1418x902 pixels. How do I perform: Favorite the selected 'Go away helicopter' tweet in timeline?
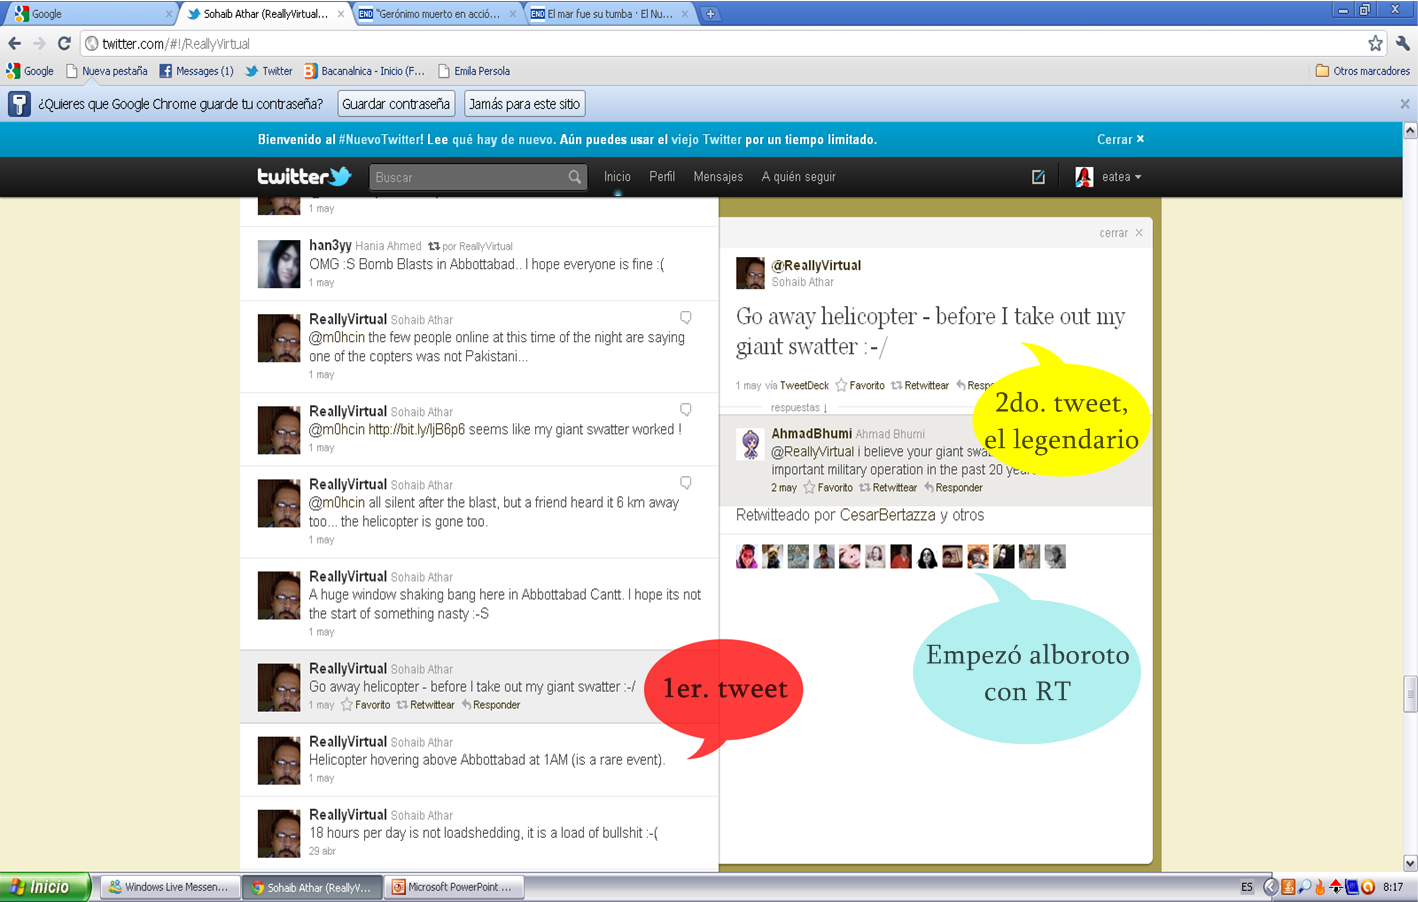pyautogui.click(x=365, y=705)
